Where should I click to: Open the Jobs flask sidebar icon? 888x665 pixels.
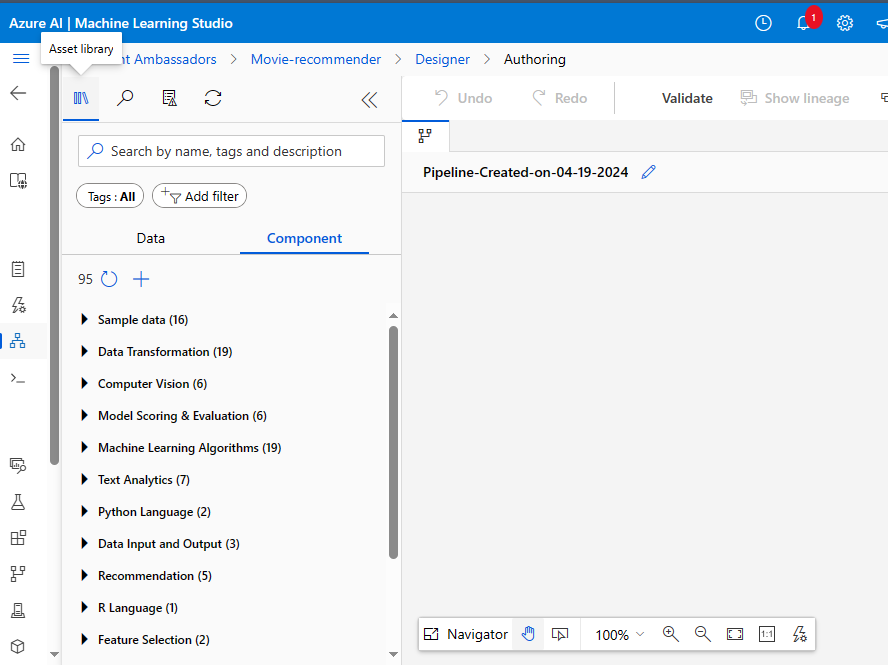pyautogui.click(x=18, y=502)
